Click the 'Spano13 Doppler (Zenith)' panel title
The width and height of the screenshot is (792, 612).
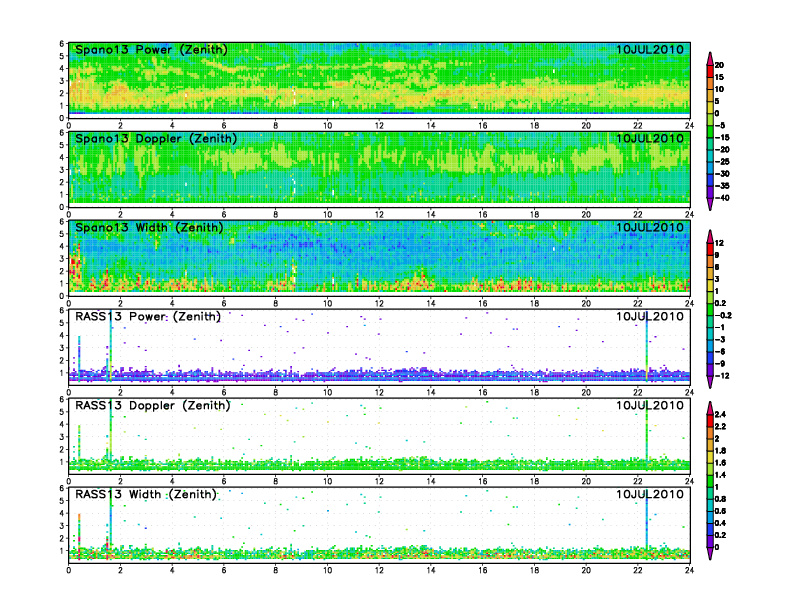coord(156,138)
